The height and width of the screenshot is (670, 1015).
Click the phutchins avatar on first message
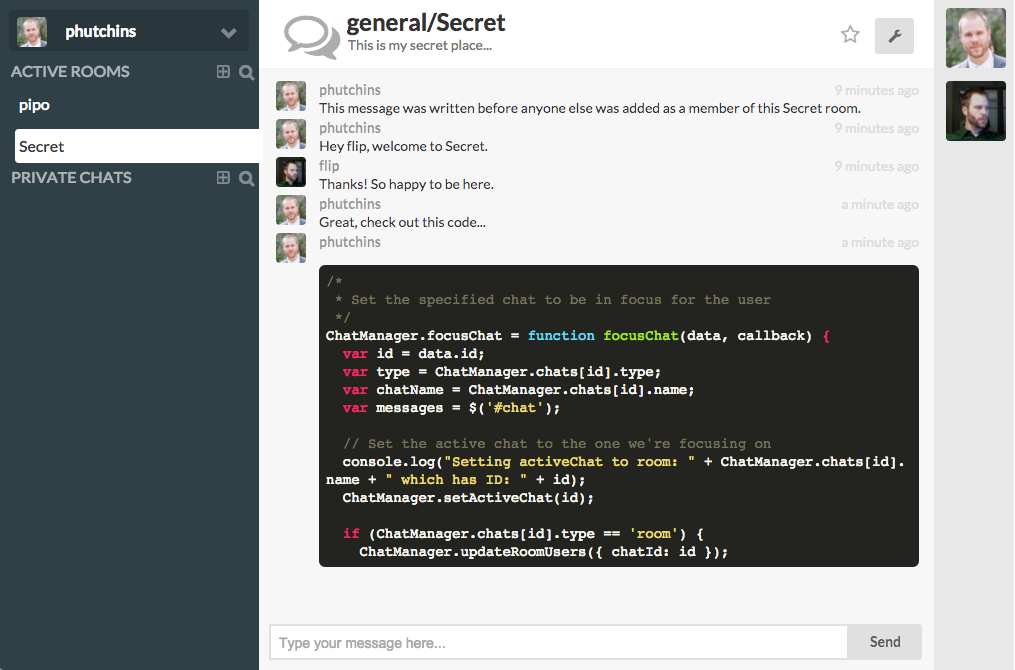pyautogui.click(x=291, y=97)
